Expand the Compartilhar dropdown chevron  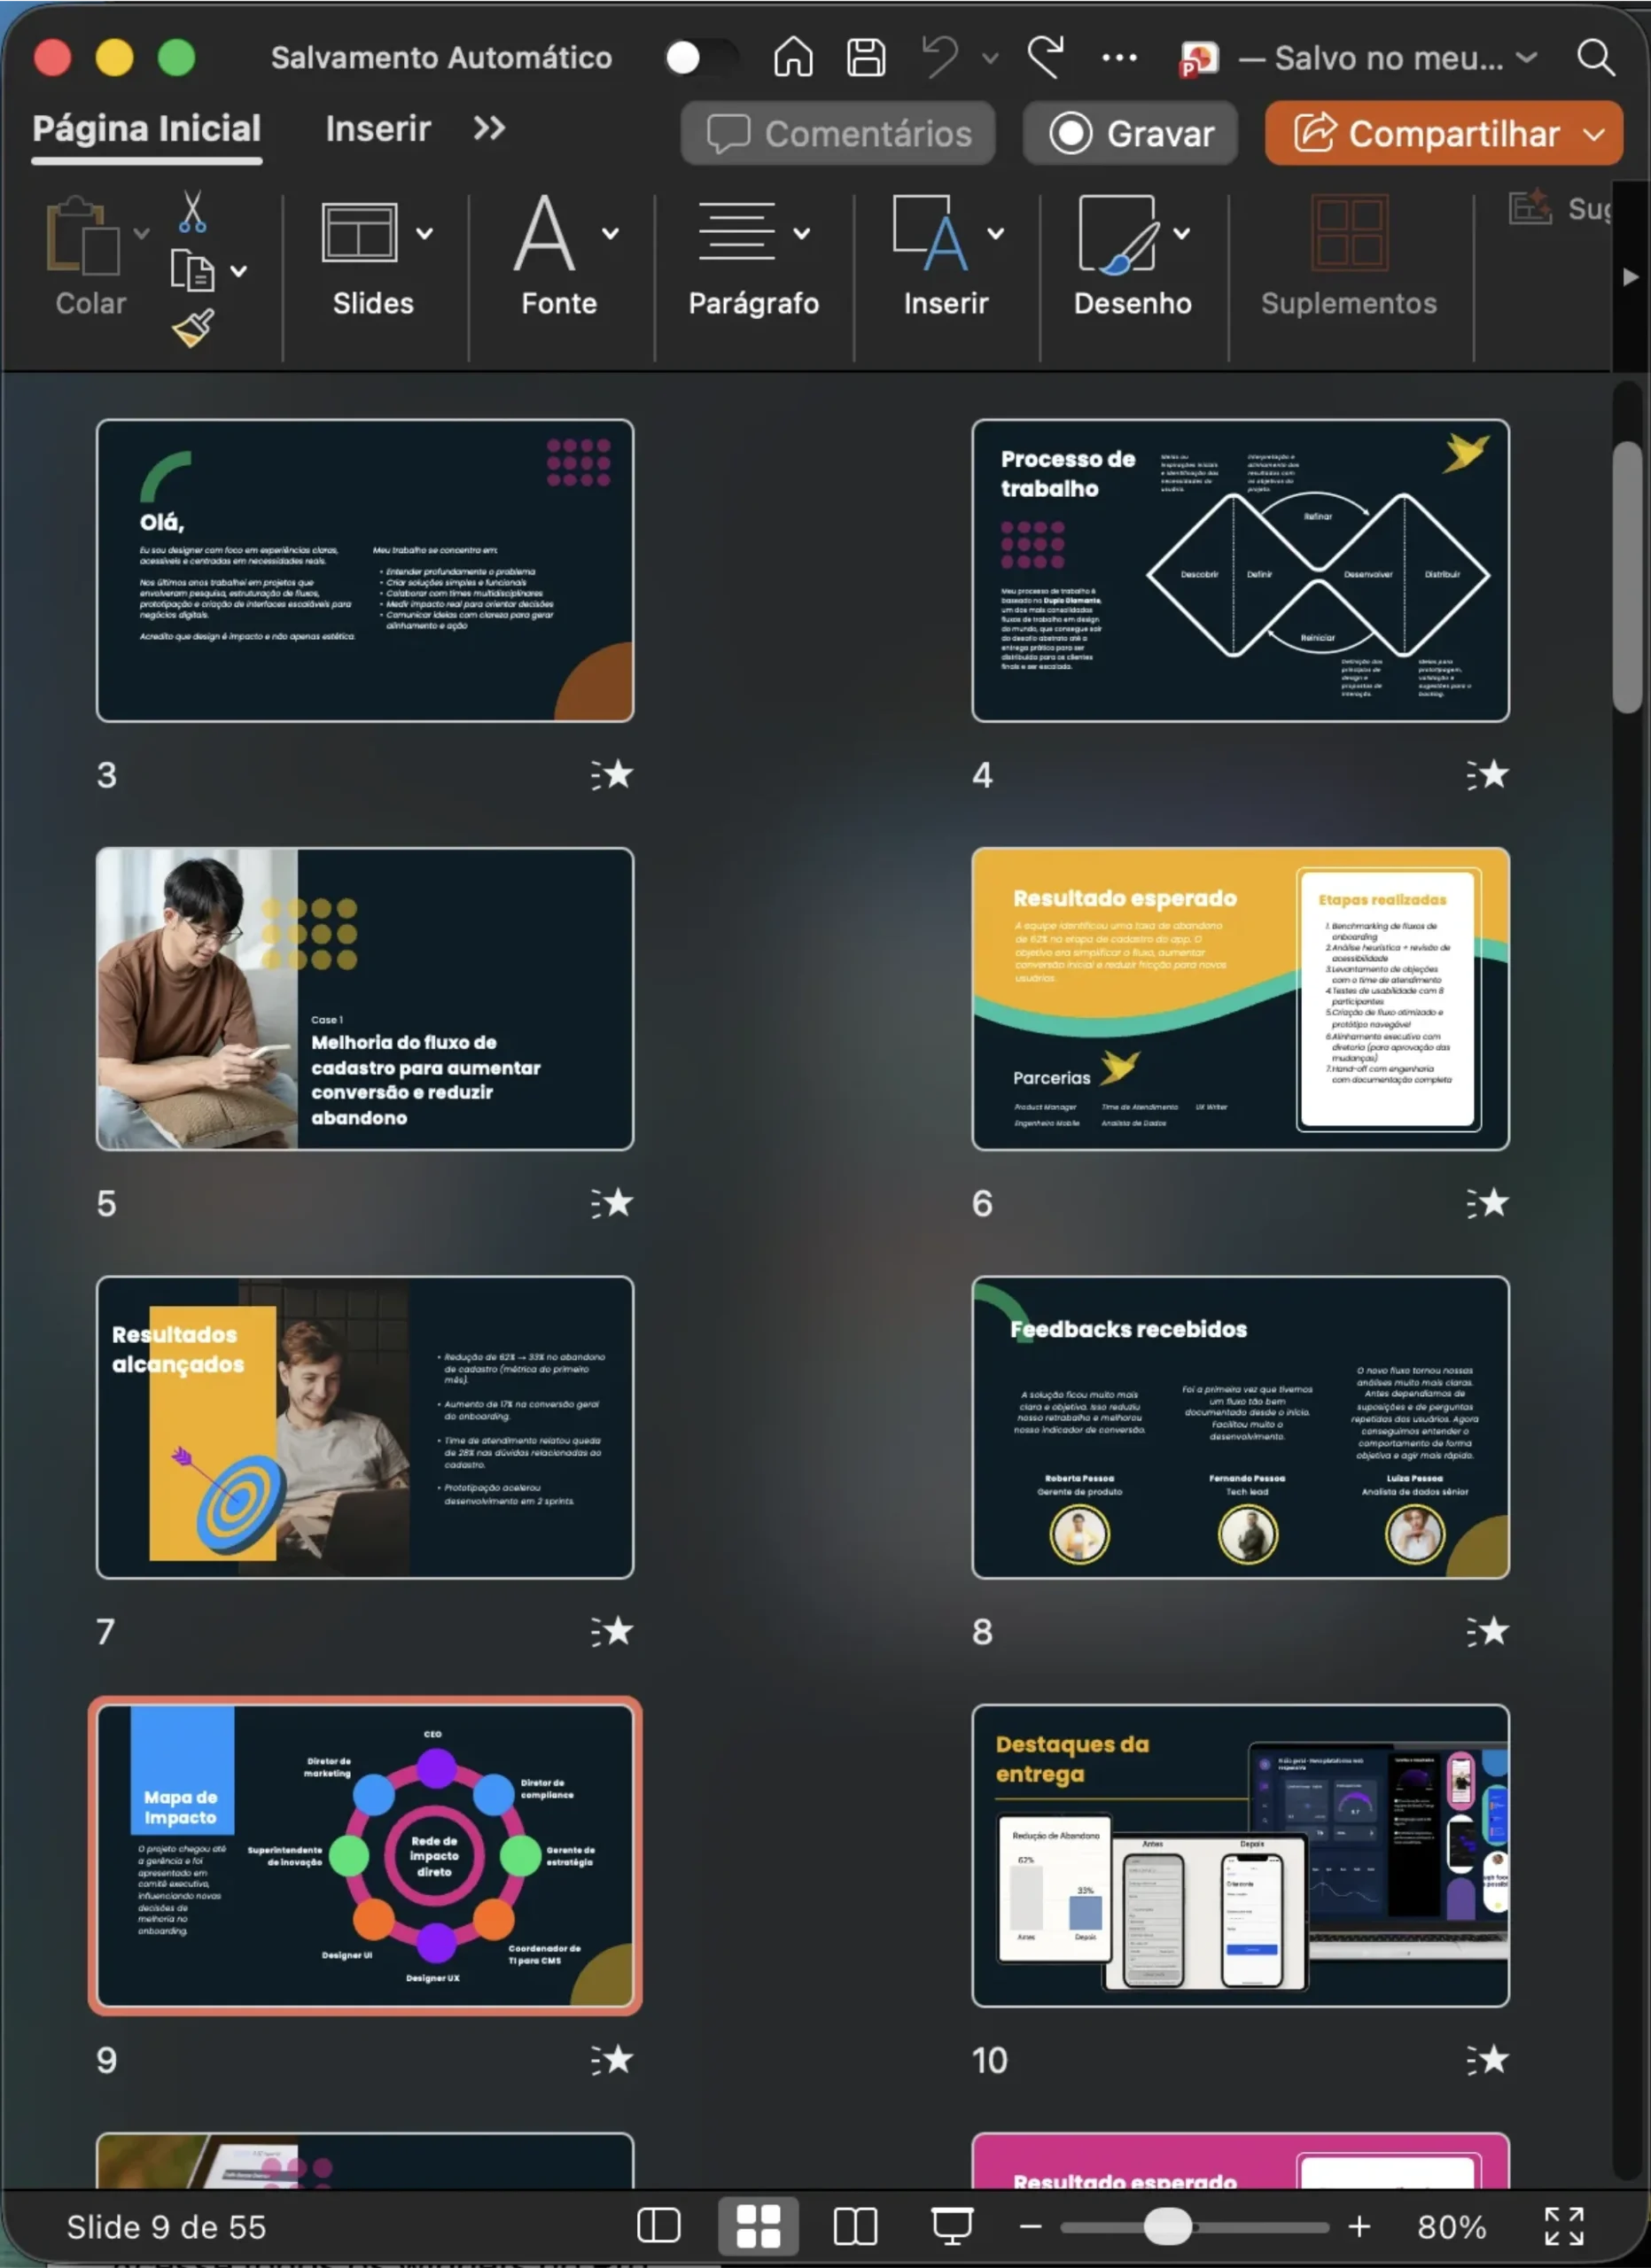1595,134
